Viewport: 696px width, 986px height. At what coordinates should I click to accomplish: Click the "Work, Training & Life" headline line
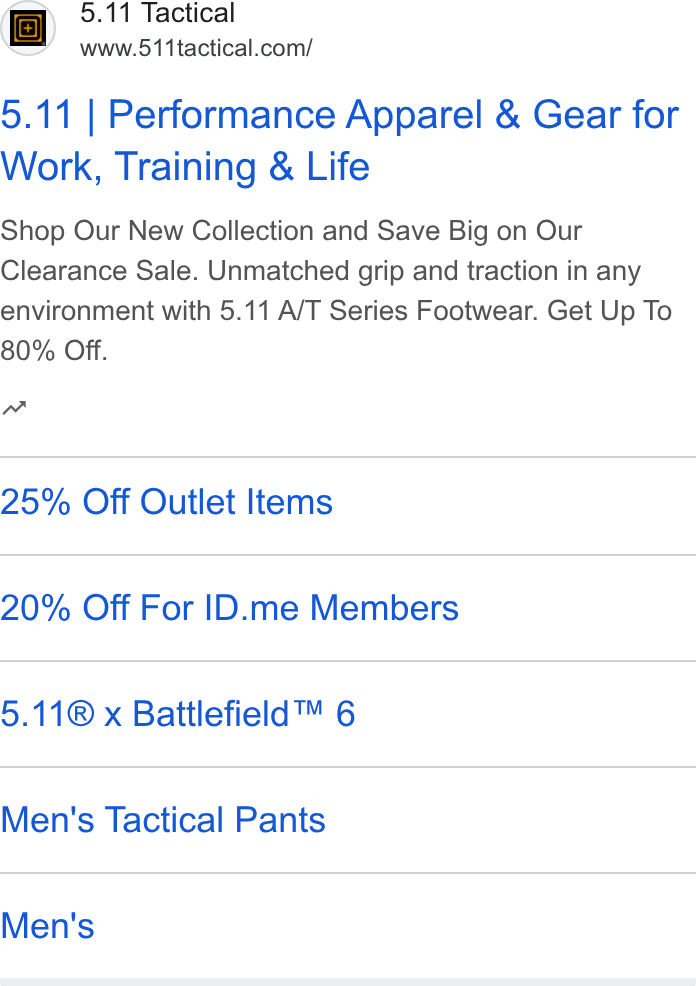pos(185,167)
